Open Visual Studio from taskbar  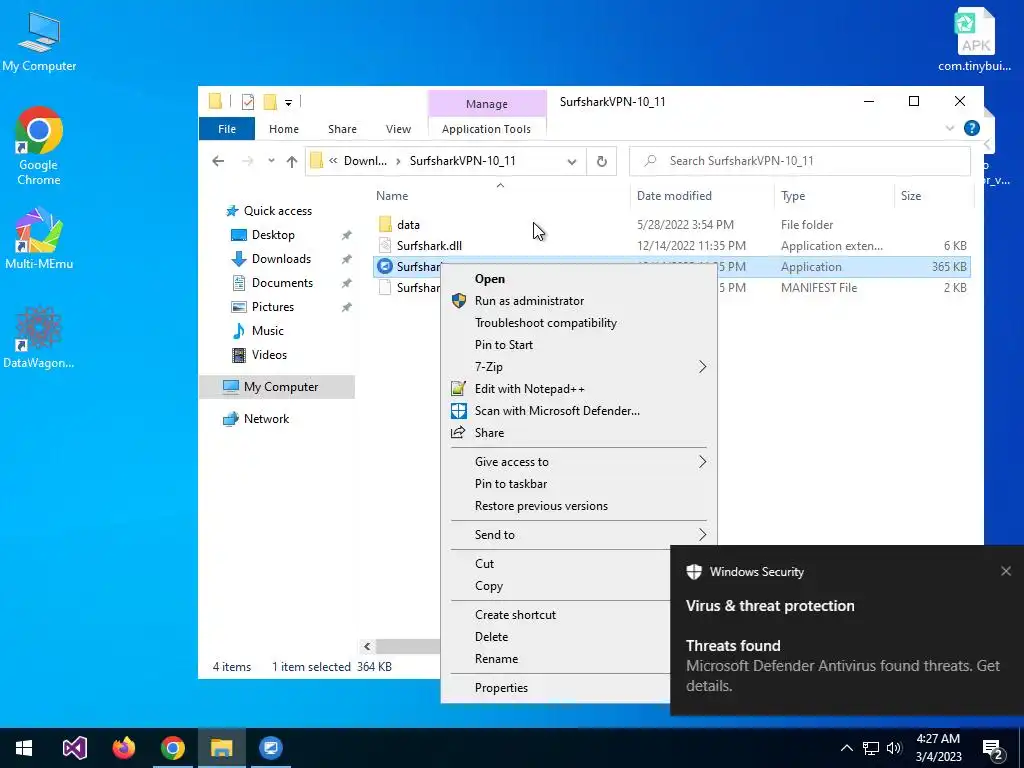point(74,748)
